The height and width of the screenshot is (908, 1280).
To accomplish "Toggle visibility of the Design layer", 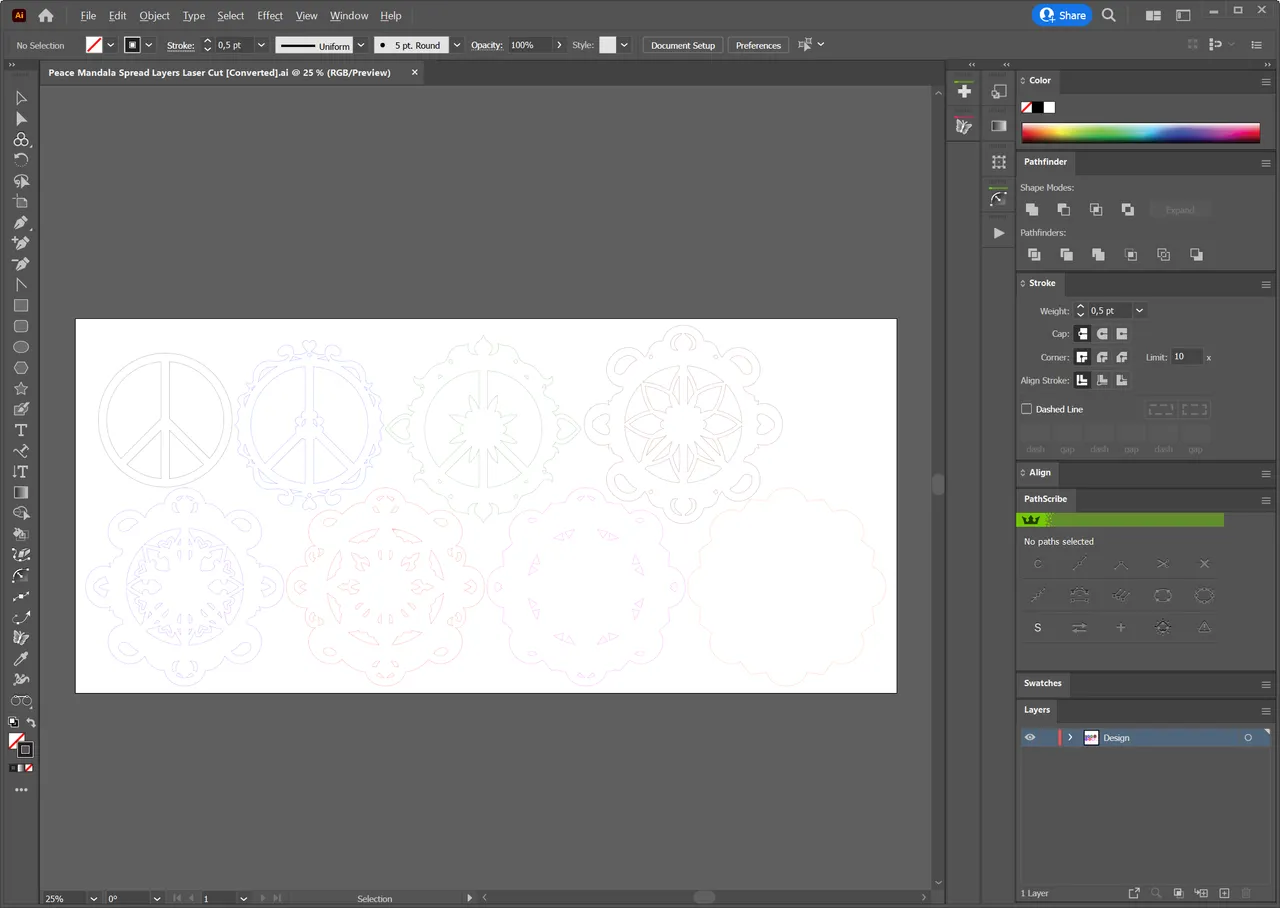I will click(1030, 738).
